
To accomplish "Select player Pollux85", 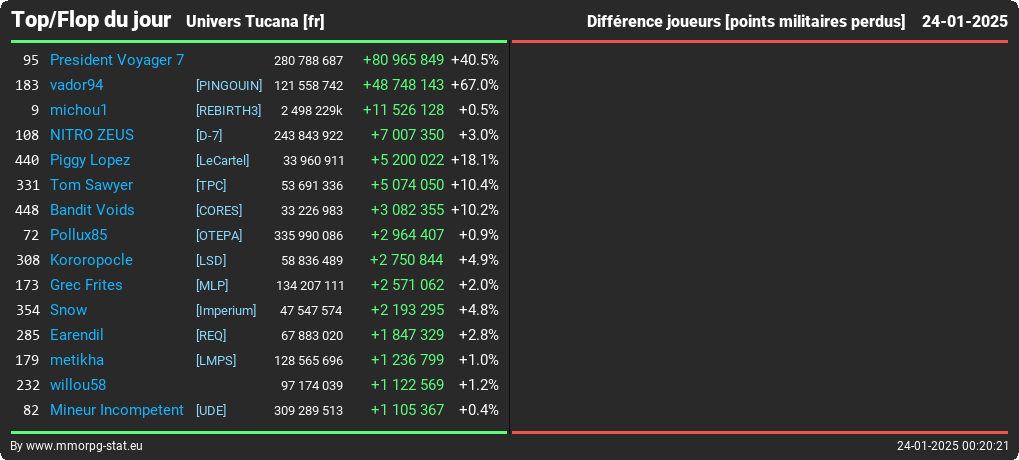I will [79, 235].
